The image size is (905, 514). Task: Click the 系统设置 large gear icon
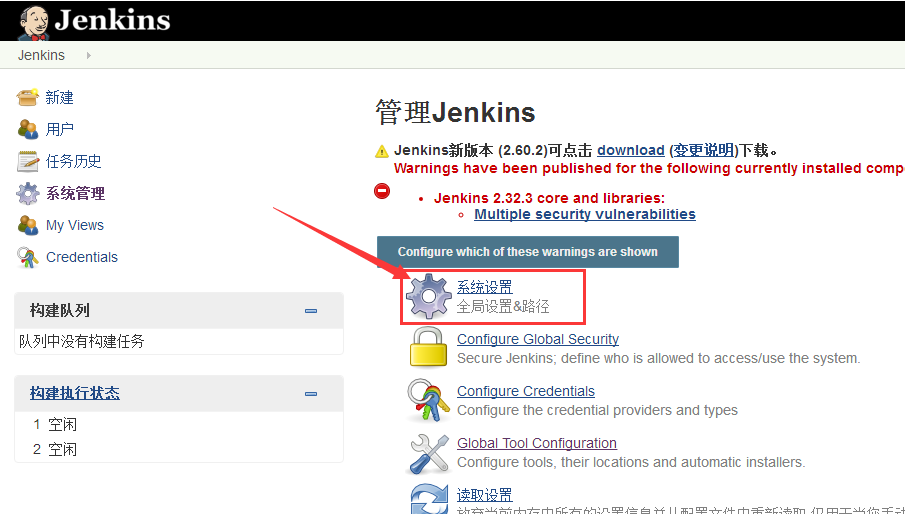click(428, 296)
